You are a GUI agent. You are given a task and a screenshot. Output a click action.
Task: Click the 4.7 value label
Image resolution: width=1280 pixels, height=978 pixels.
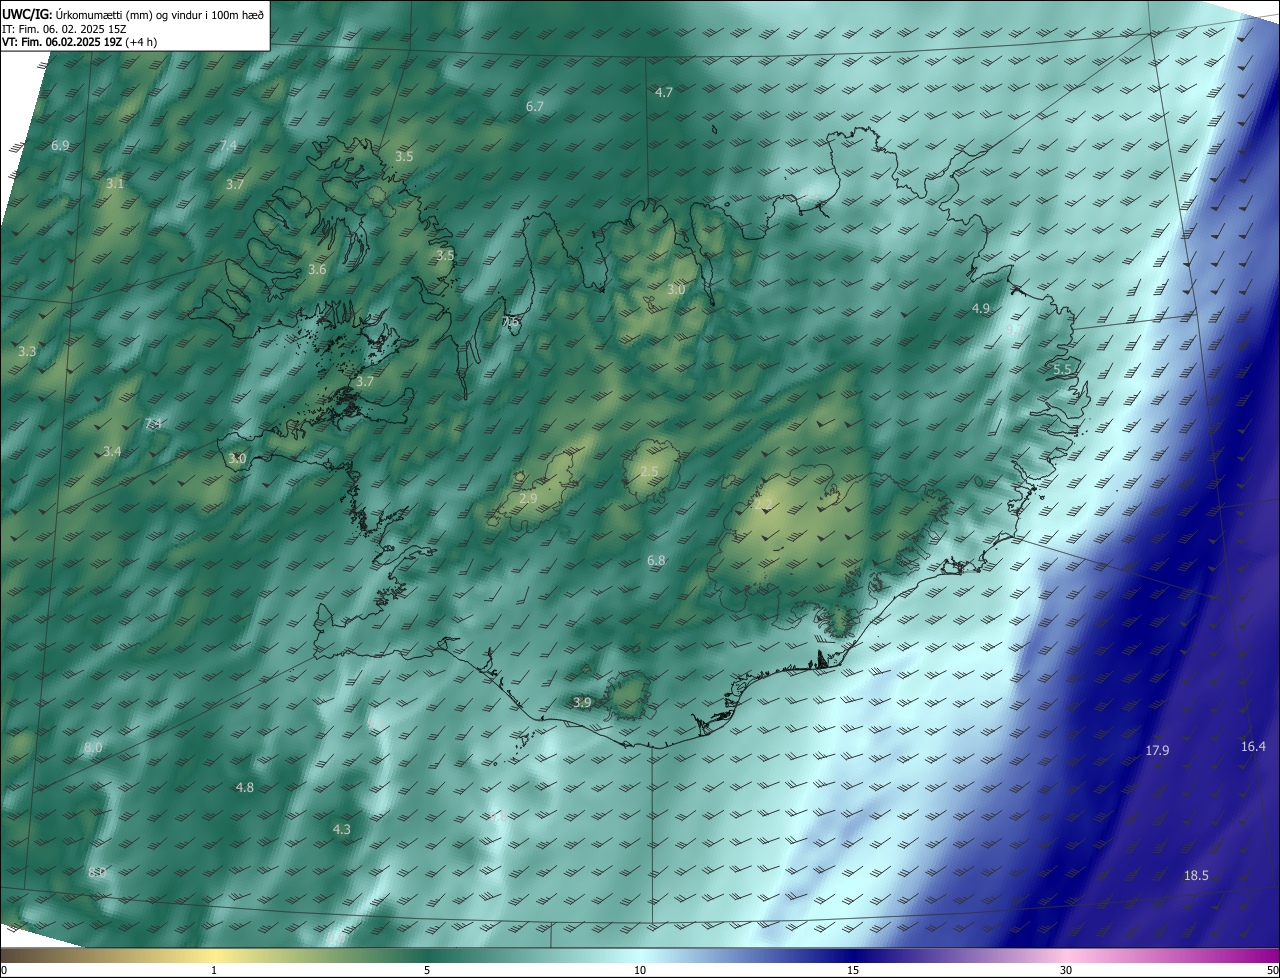click(x=664, y=92)
